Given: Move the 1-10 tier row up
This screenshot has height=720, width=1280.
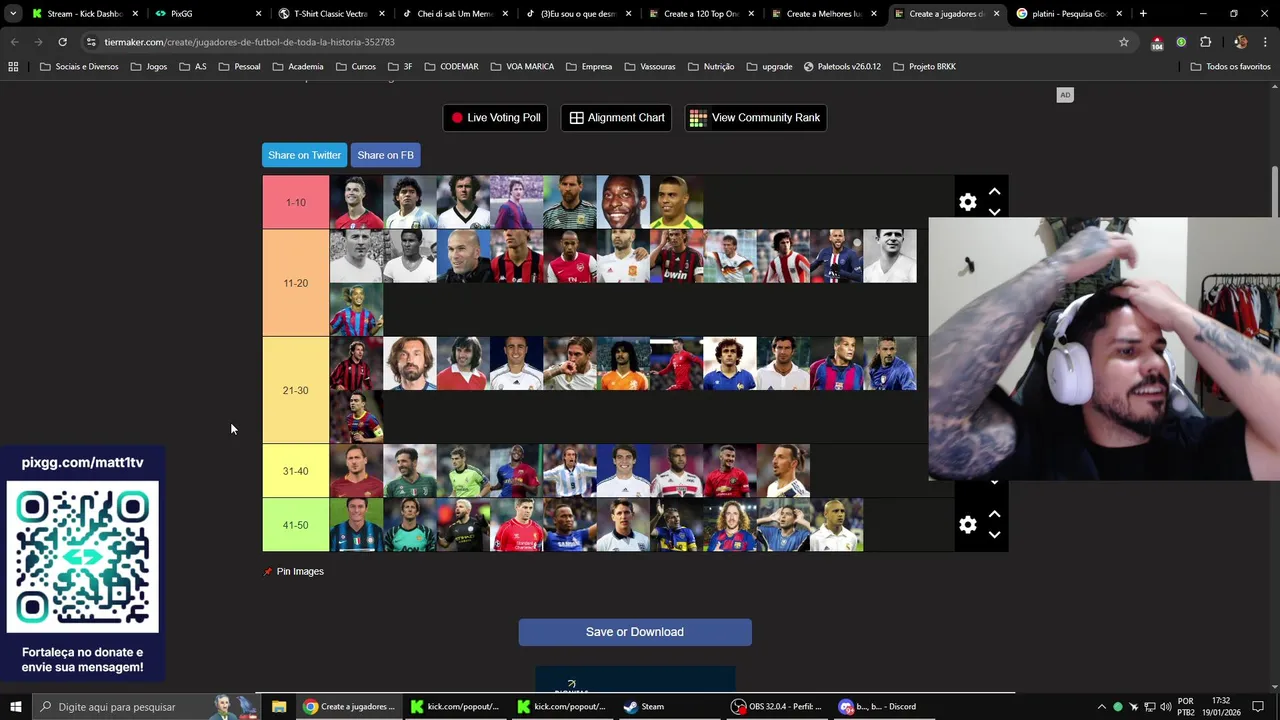Looking at the screenshot, I should point(994,191).
